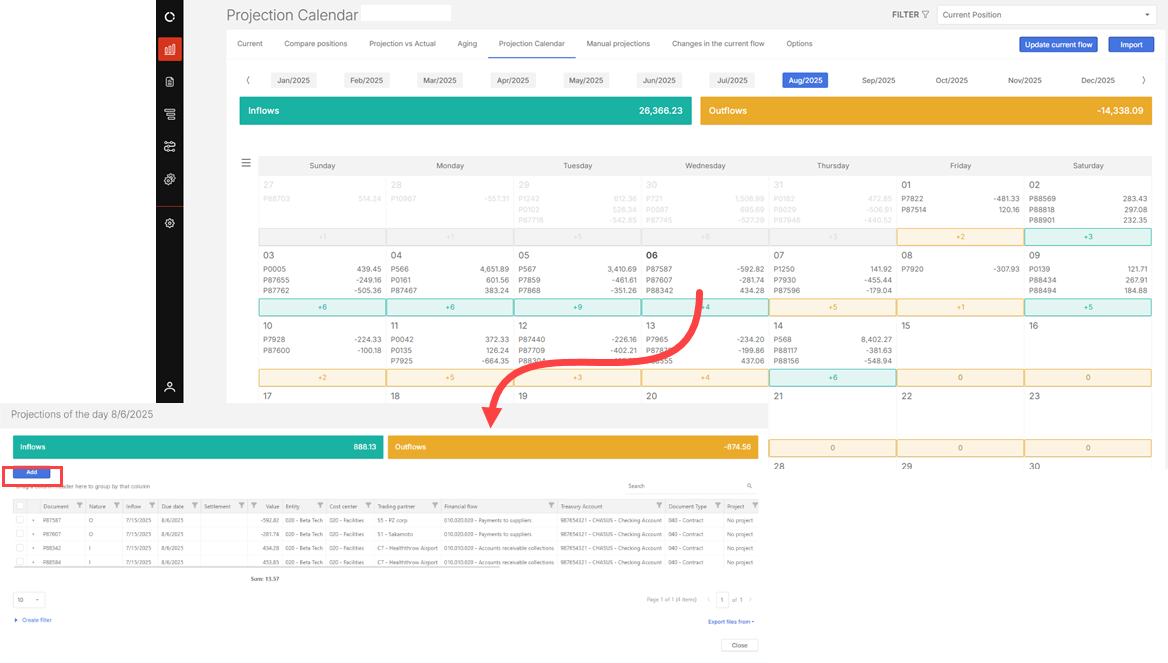Expand the Create filter section

pos(35,620)
